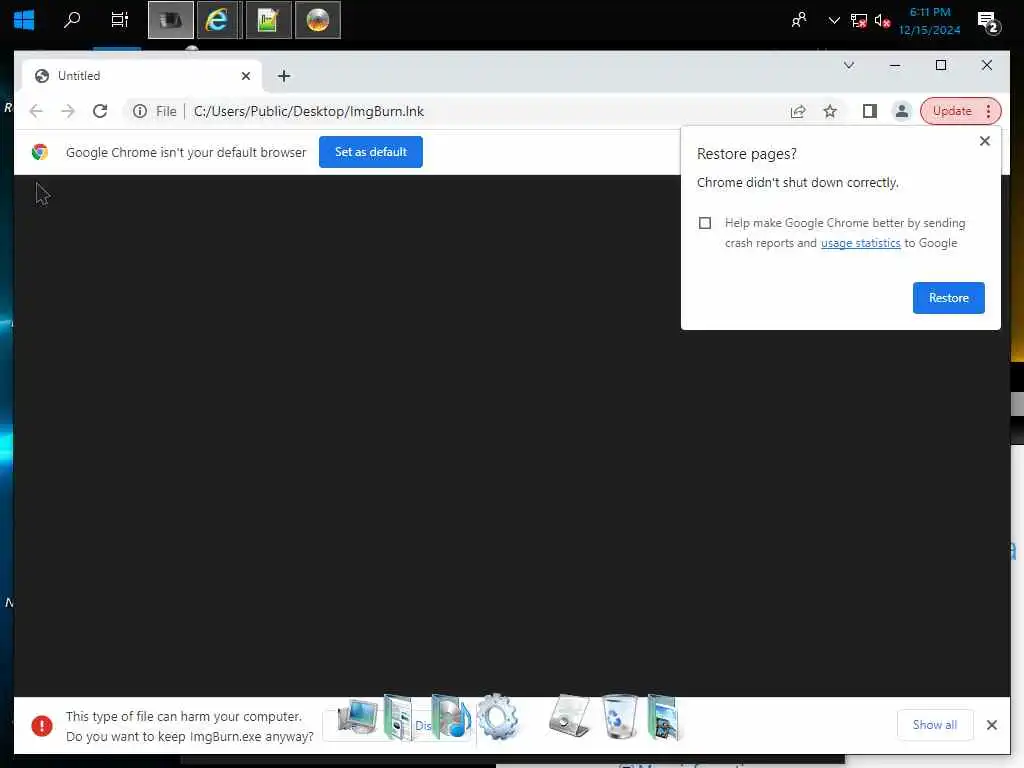Click the disk drive dock icon
The width and height of the screenshot is (1024, 768).
click(x=569, y=717)
